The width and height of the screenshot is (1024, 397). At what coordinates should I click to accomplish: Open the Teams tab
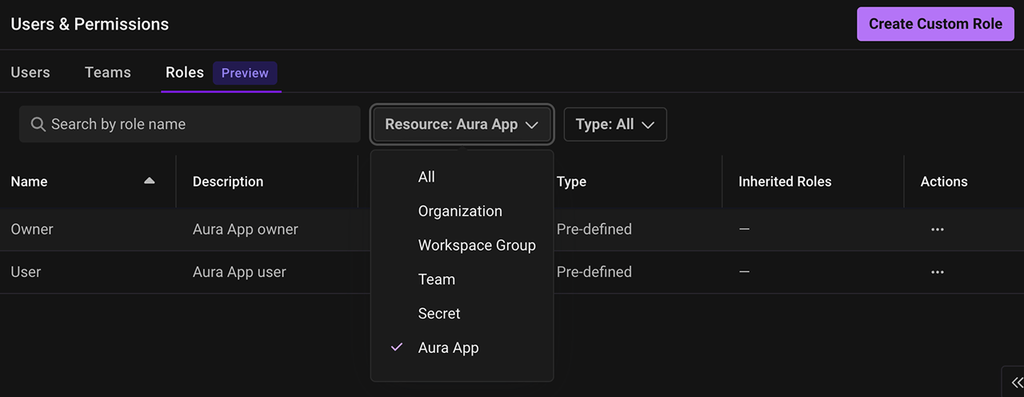pos(108,72)
